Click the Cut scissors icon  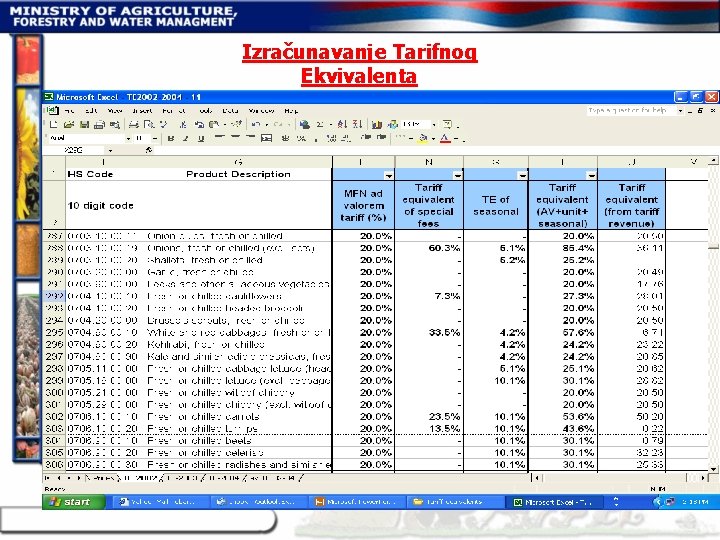coord(183,124)
